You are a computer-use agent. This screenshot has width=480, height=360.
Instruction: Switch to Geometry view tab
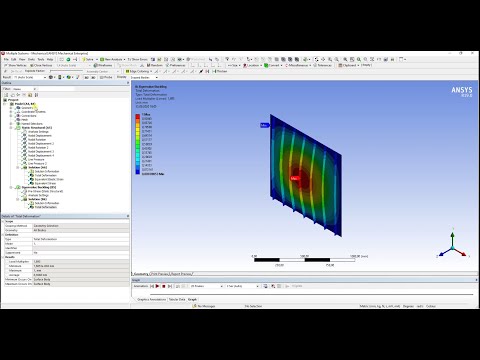[x=141, y=274]
